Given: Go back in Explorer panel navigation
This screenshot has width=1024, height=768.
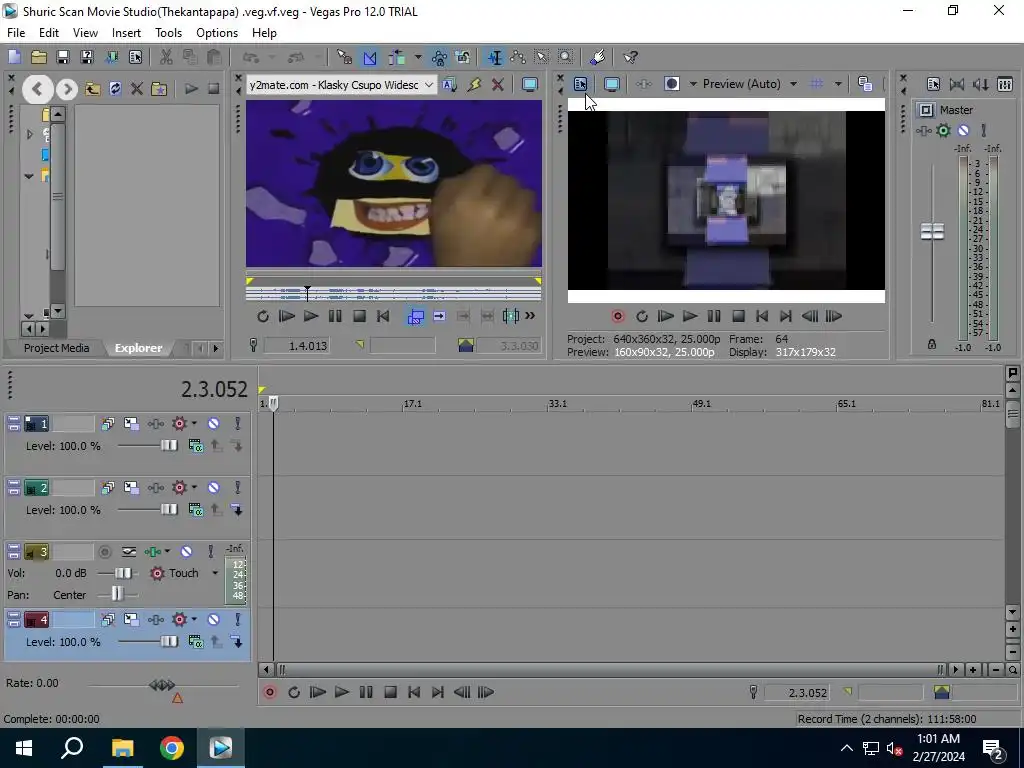Looking at the screenshot, I should [x=38, y=89].
